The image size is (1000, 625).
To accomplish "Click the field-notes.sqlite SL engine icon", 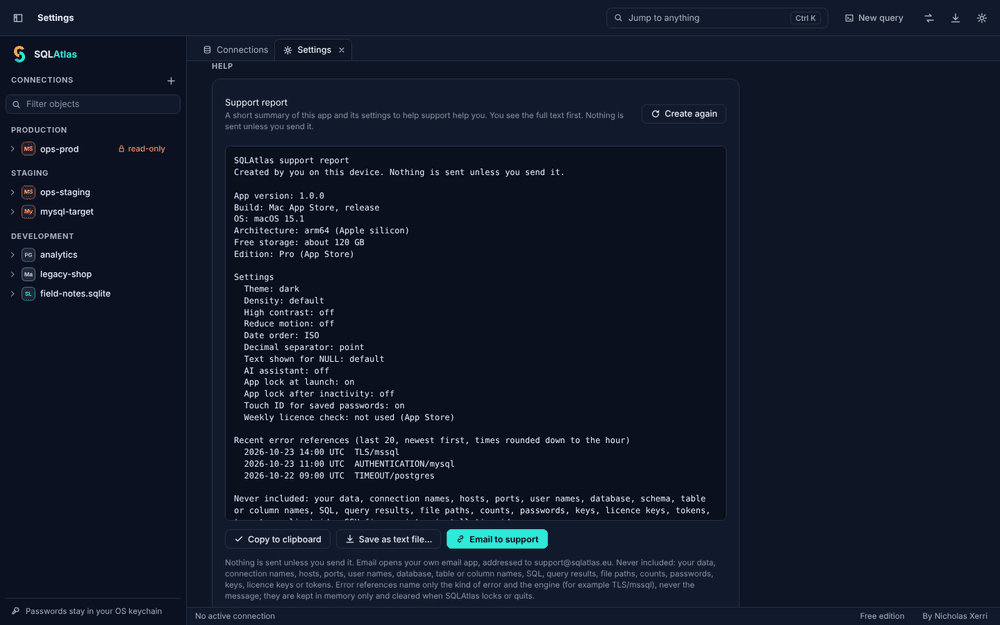I will (28, 293).
